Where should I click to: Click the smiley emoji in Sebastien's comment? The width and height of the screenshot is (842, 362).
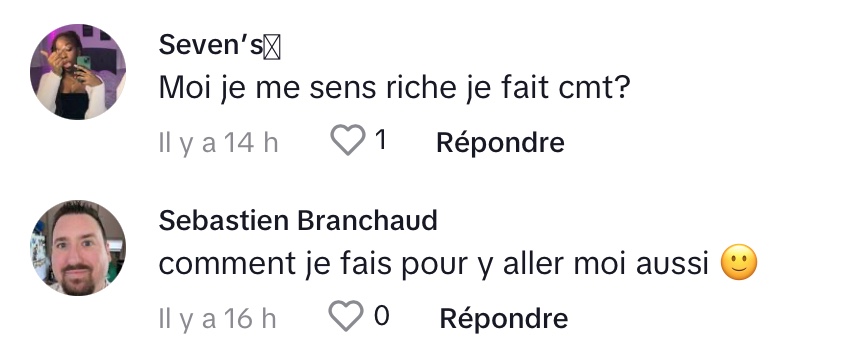click(x=739, y=263)
